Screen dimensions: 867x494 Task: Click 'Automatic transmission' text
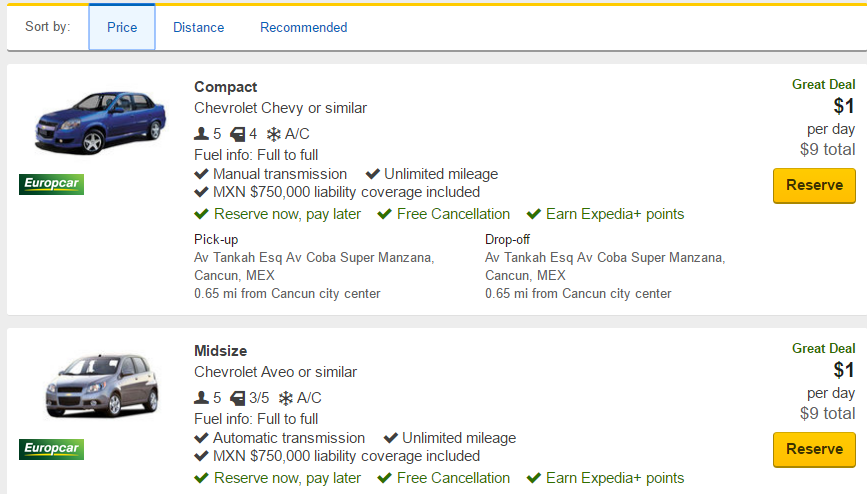(289, 438)
